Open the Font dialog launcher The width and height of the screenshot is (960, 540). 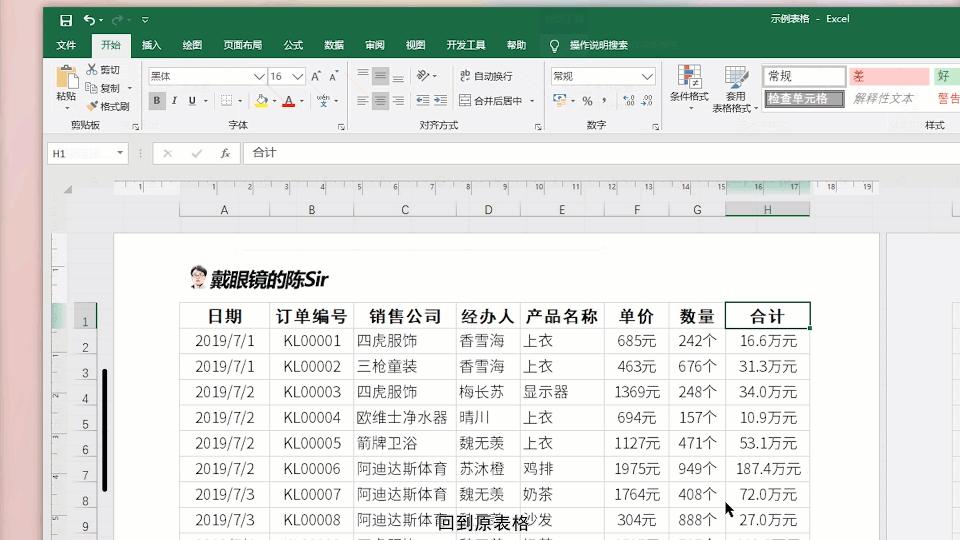[x=341, y=127]
